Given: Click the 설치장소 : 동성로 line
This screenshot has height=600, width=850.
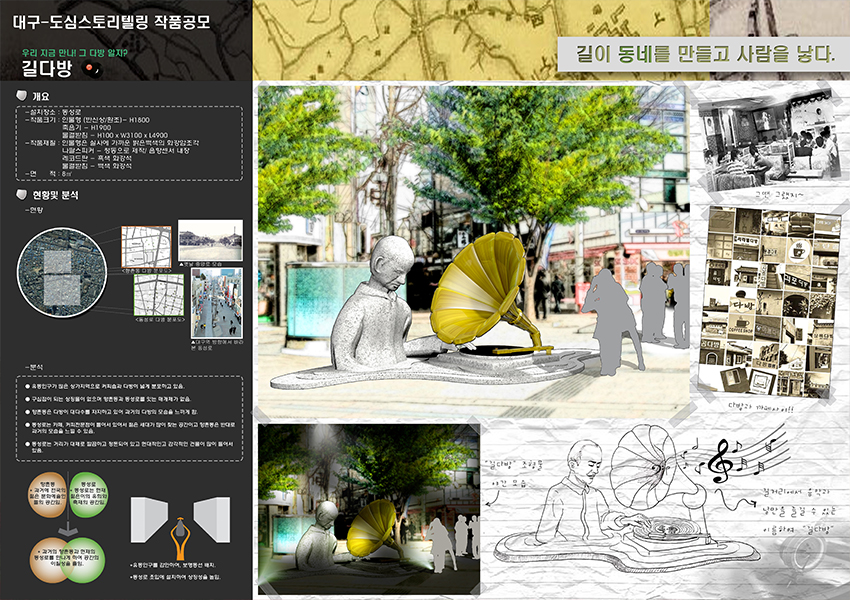Looking at the screenshot, I should tap(53, 112).
